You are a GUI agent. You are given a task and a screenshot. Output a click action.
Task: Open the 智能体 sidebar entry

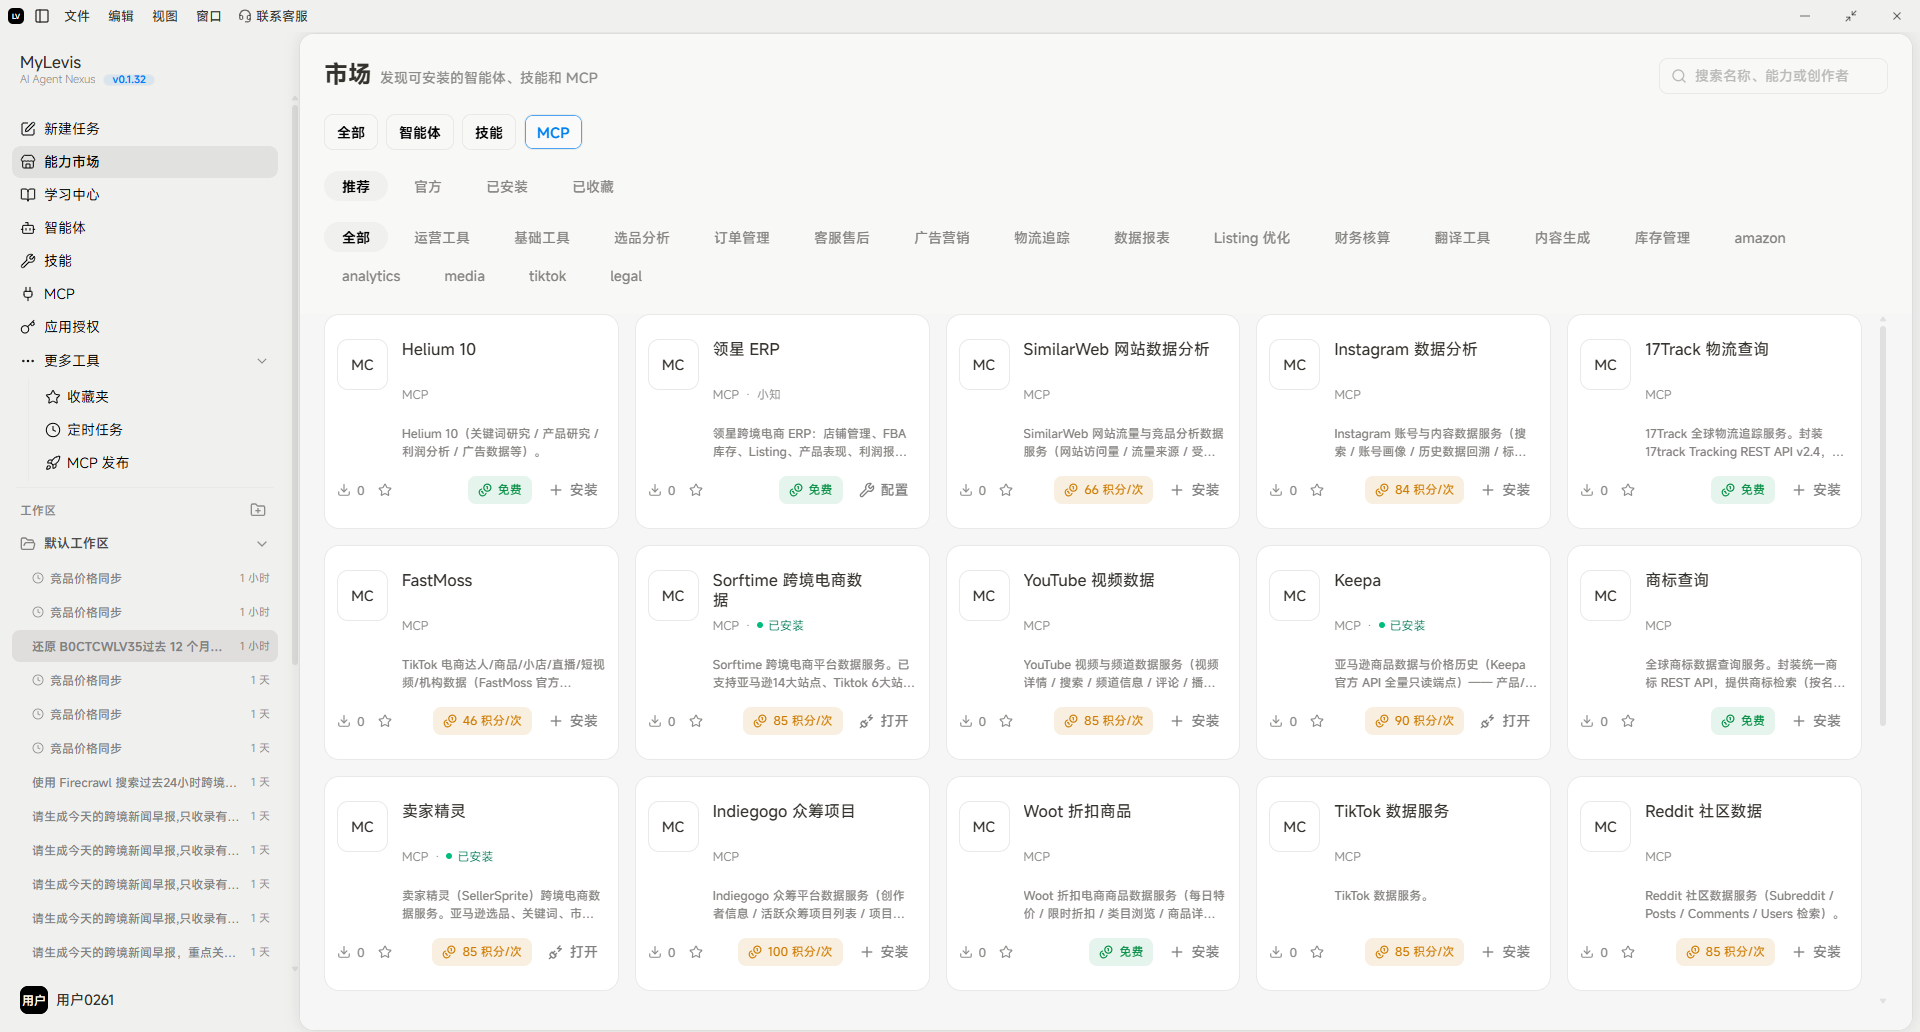[x=145, y=228]
